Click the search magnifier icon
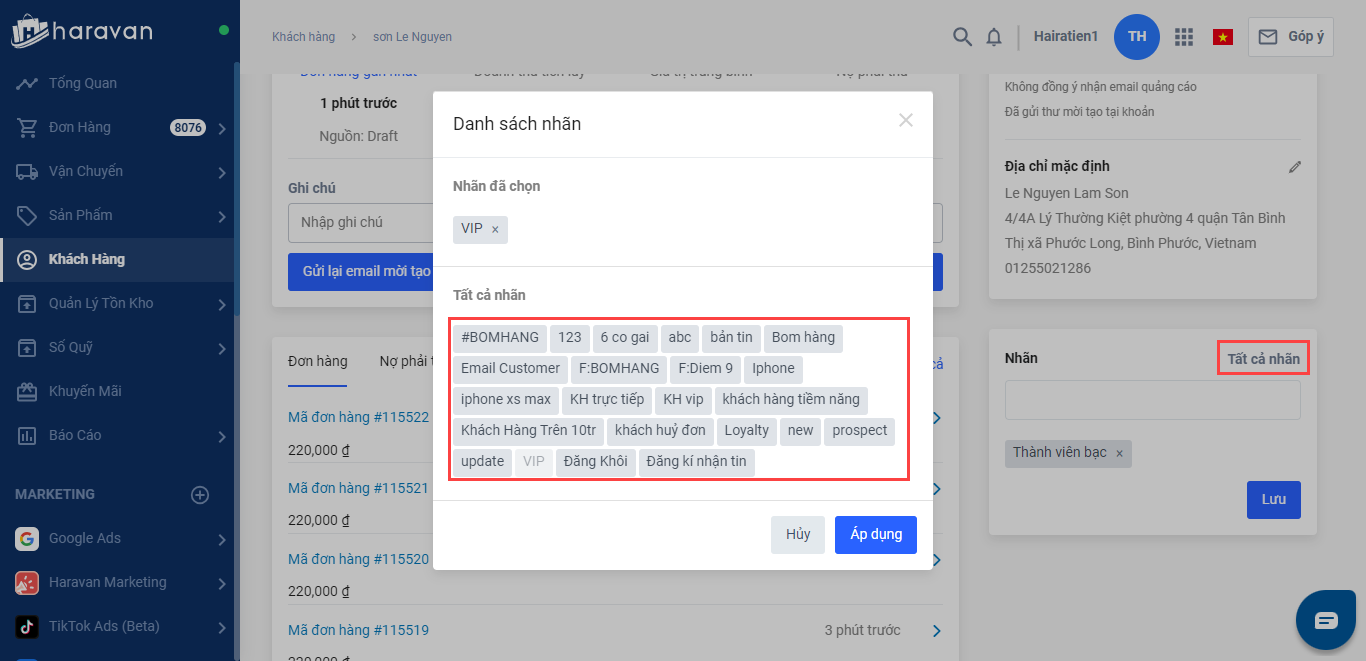 pyautogui.click(x=962, y=37)
